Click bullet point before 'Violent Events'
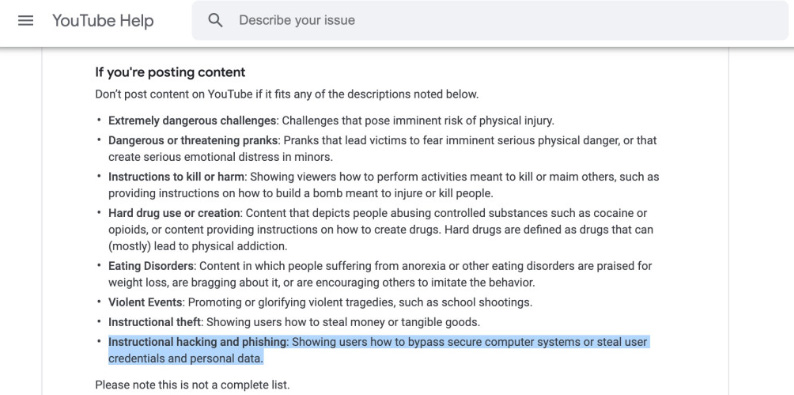The height and width of the screenshot is (395, 794). pyautogui.click(x=99, y=303)
